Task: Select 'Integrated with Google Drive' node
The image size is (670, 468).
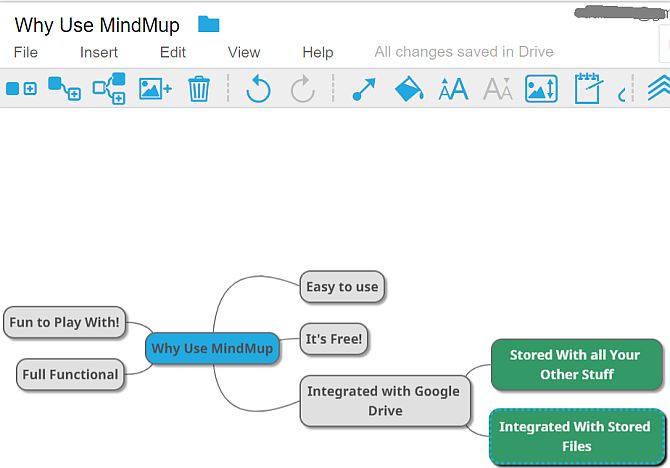Action: [x=385, y=401]
